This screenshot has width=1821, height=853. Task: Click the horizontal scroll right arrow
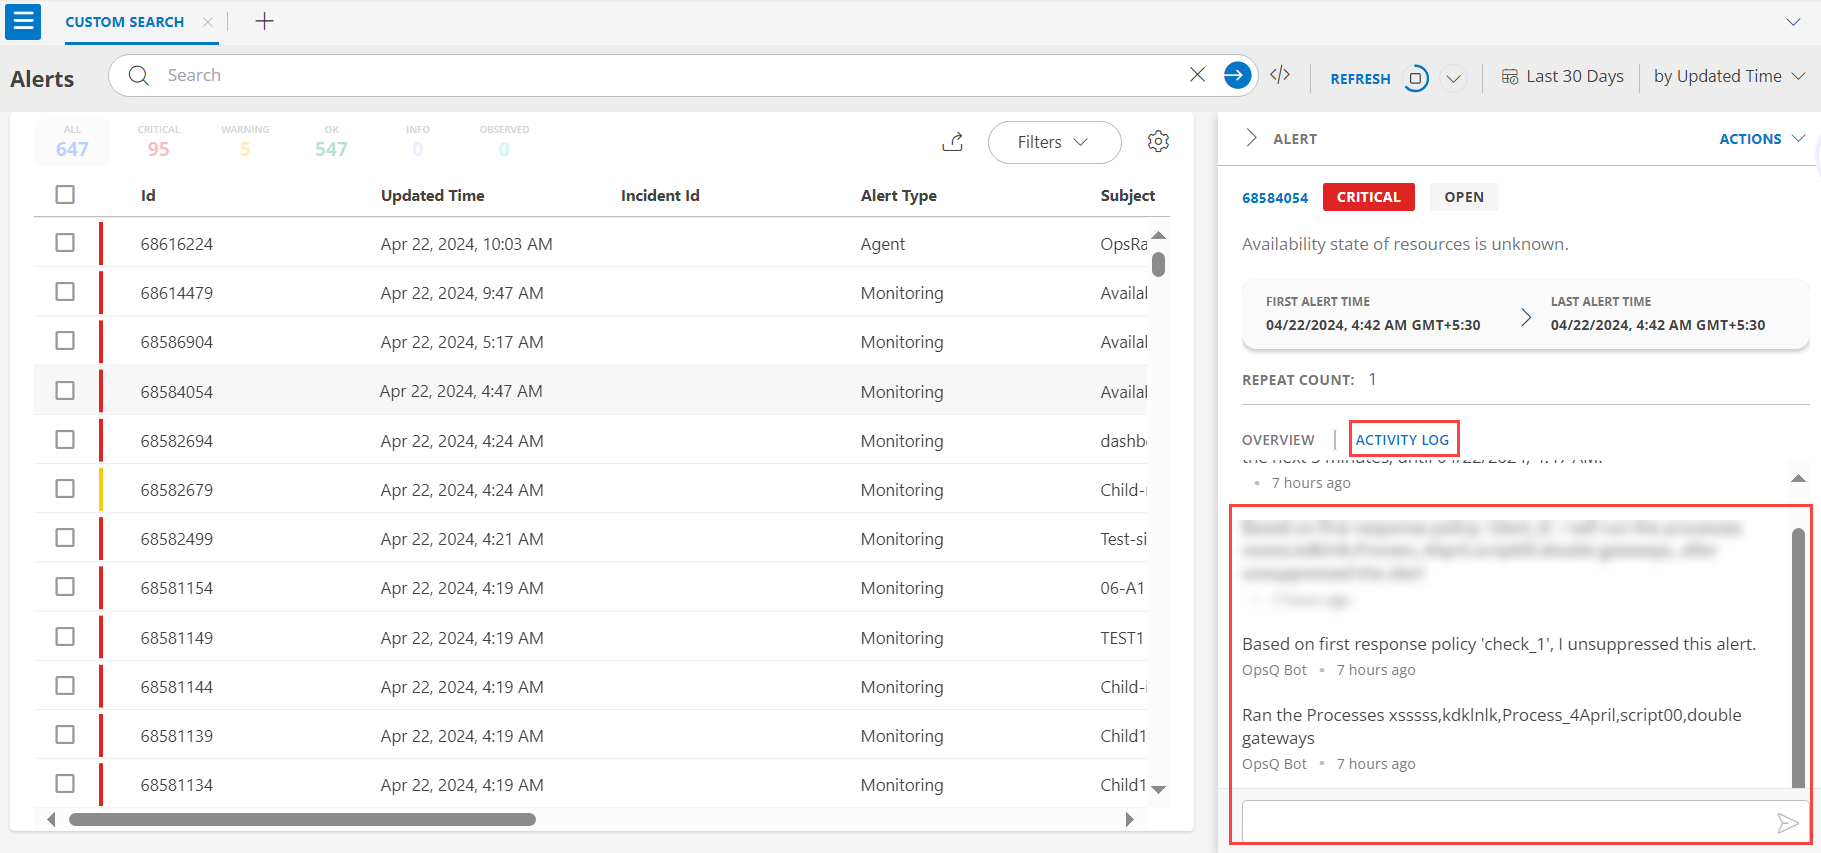[1130, 819]
